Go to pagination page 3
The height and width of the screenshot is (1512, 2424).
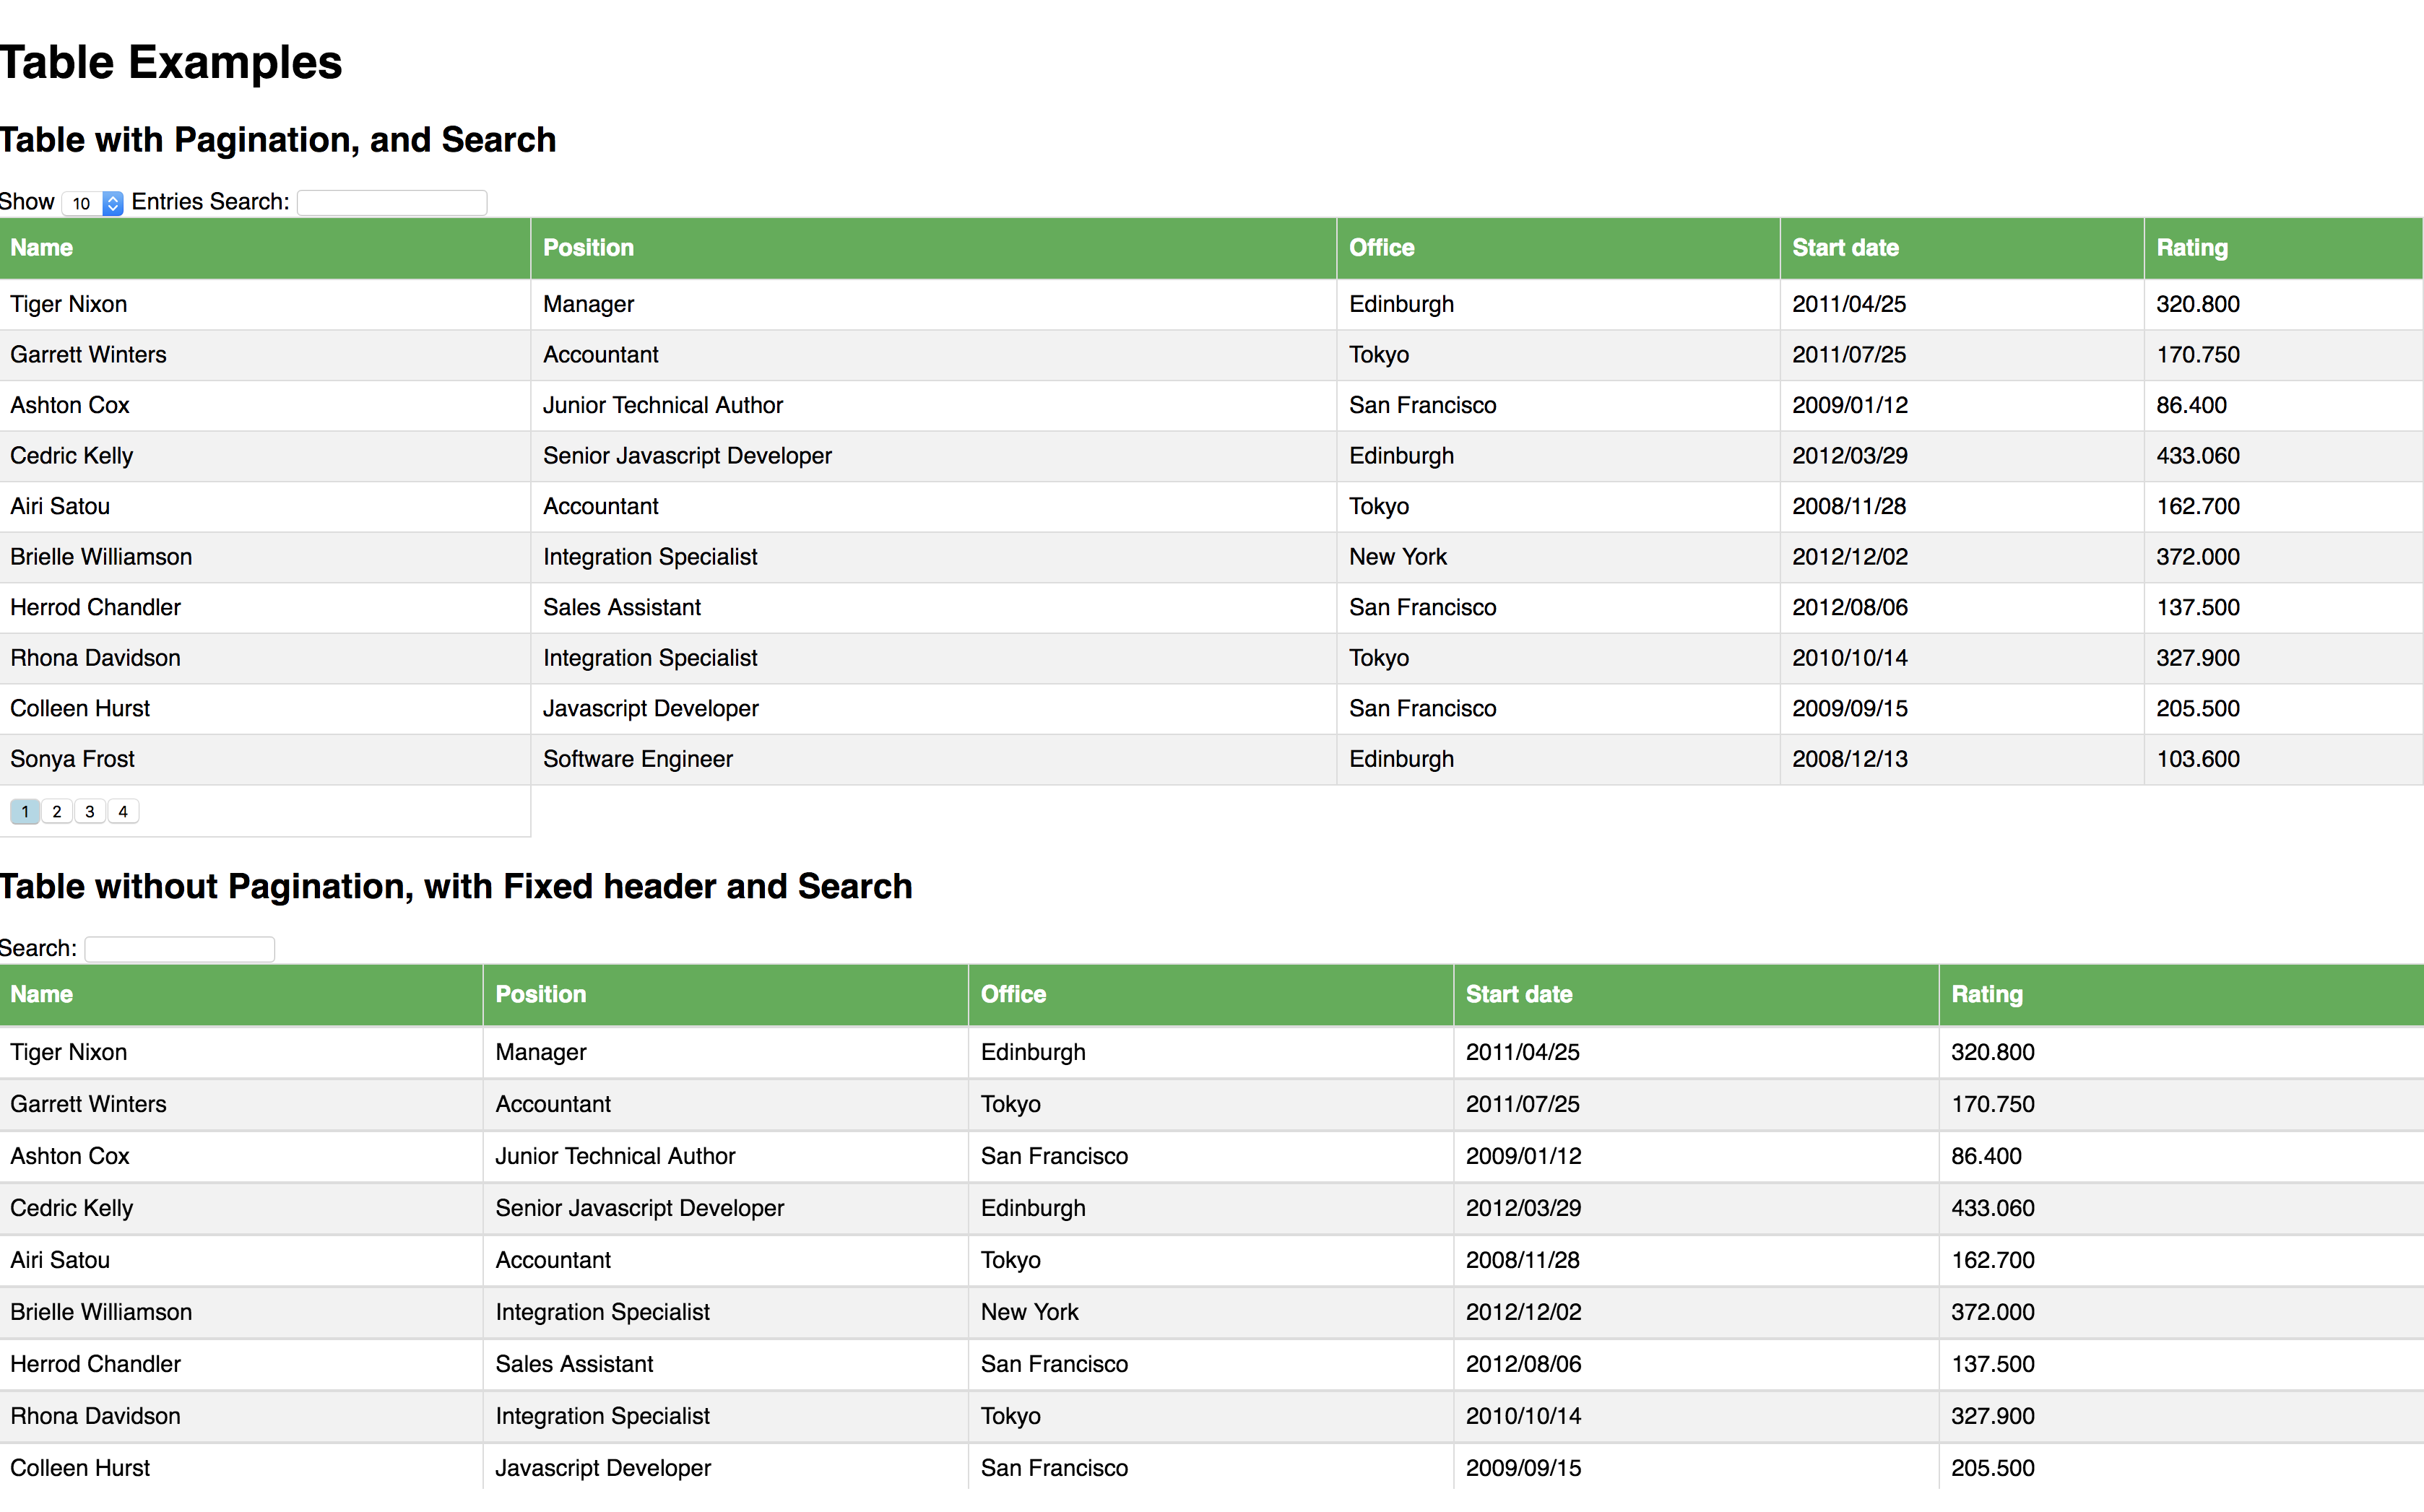point(90,812)
